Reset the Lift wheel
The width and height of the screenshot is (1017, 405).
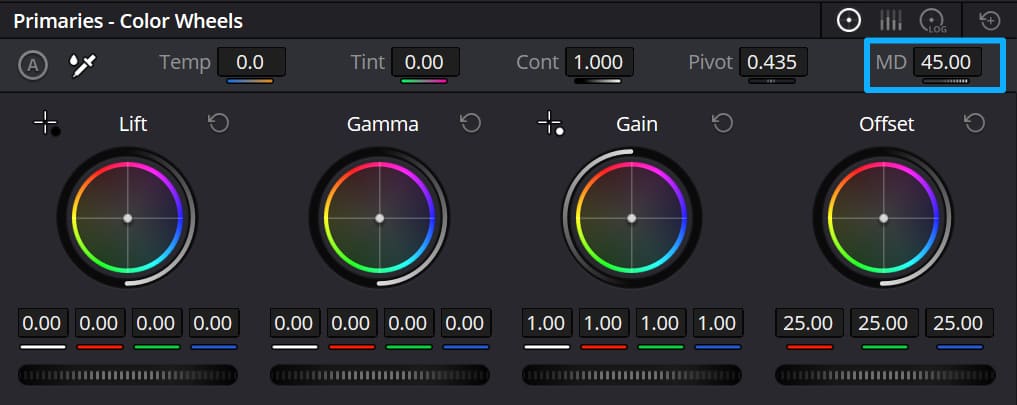pos(219,123)
